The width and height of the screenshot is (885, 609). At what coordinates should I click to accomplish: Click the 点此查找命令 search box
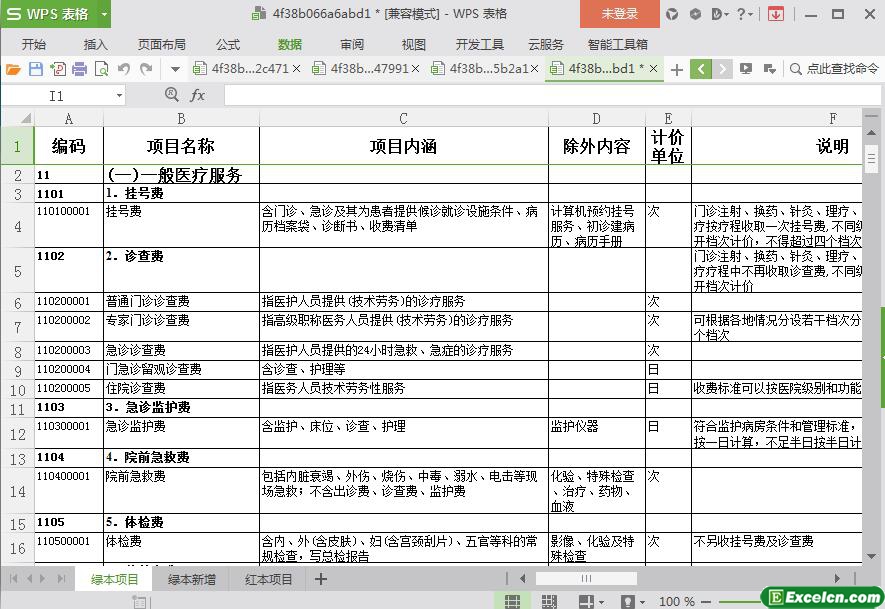pyautogui.click(x=835, y=69)
